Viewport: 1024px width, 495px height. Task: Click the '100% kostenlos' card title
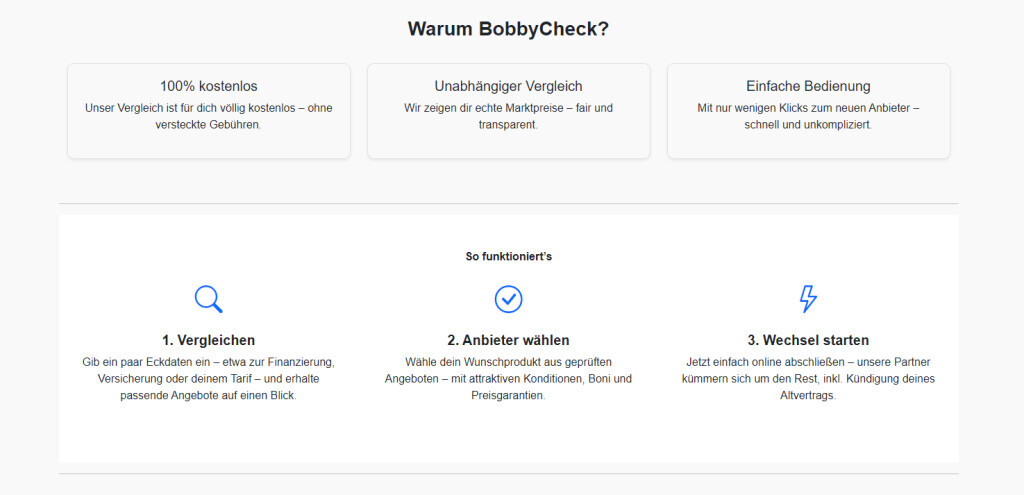(x=209, y=86)
